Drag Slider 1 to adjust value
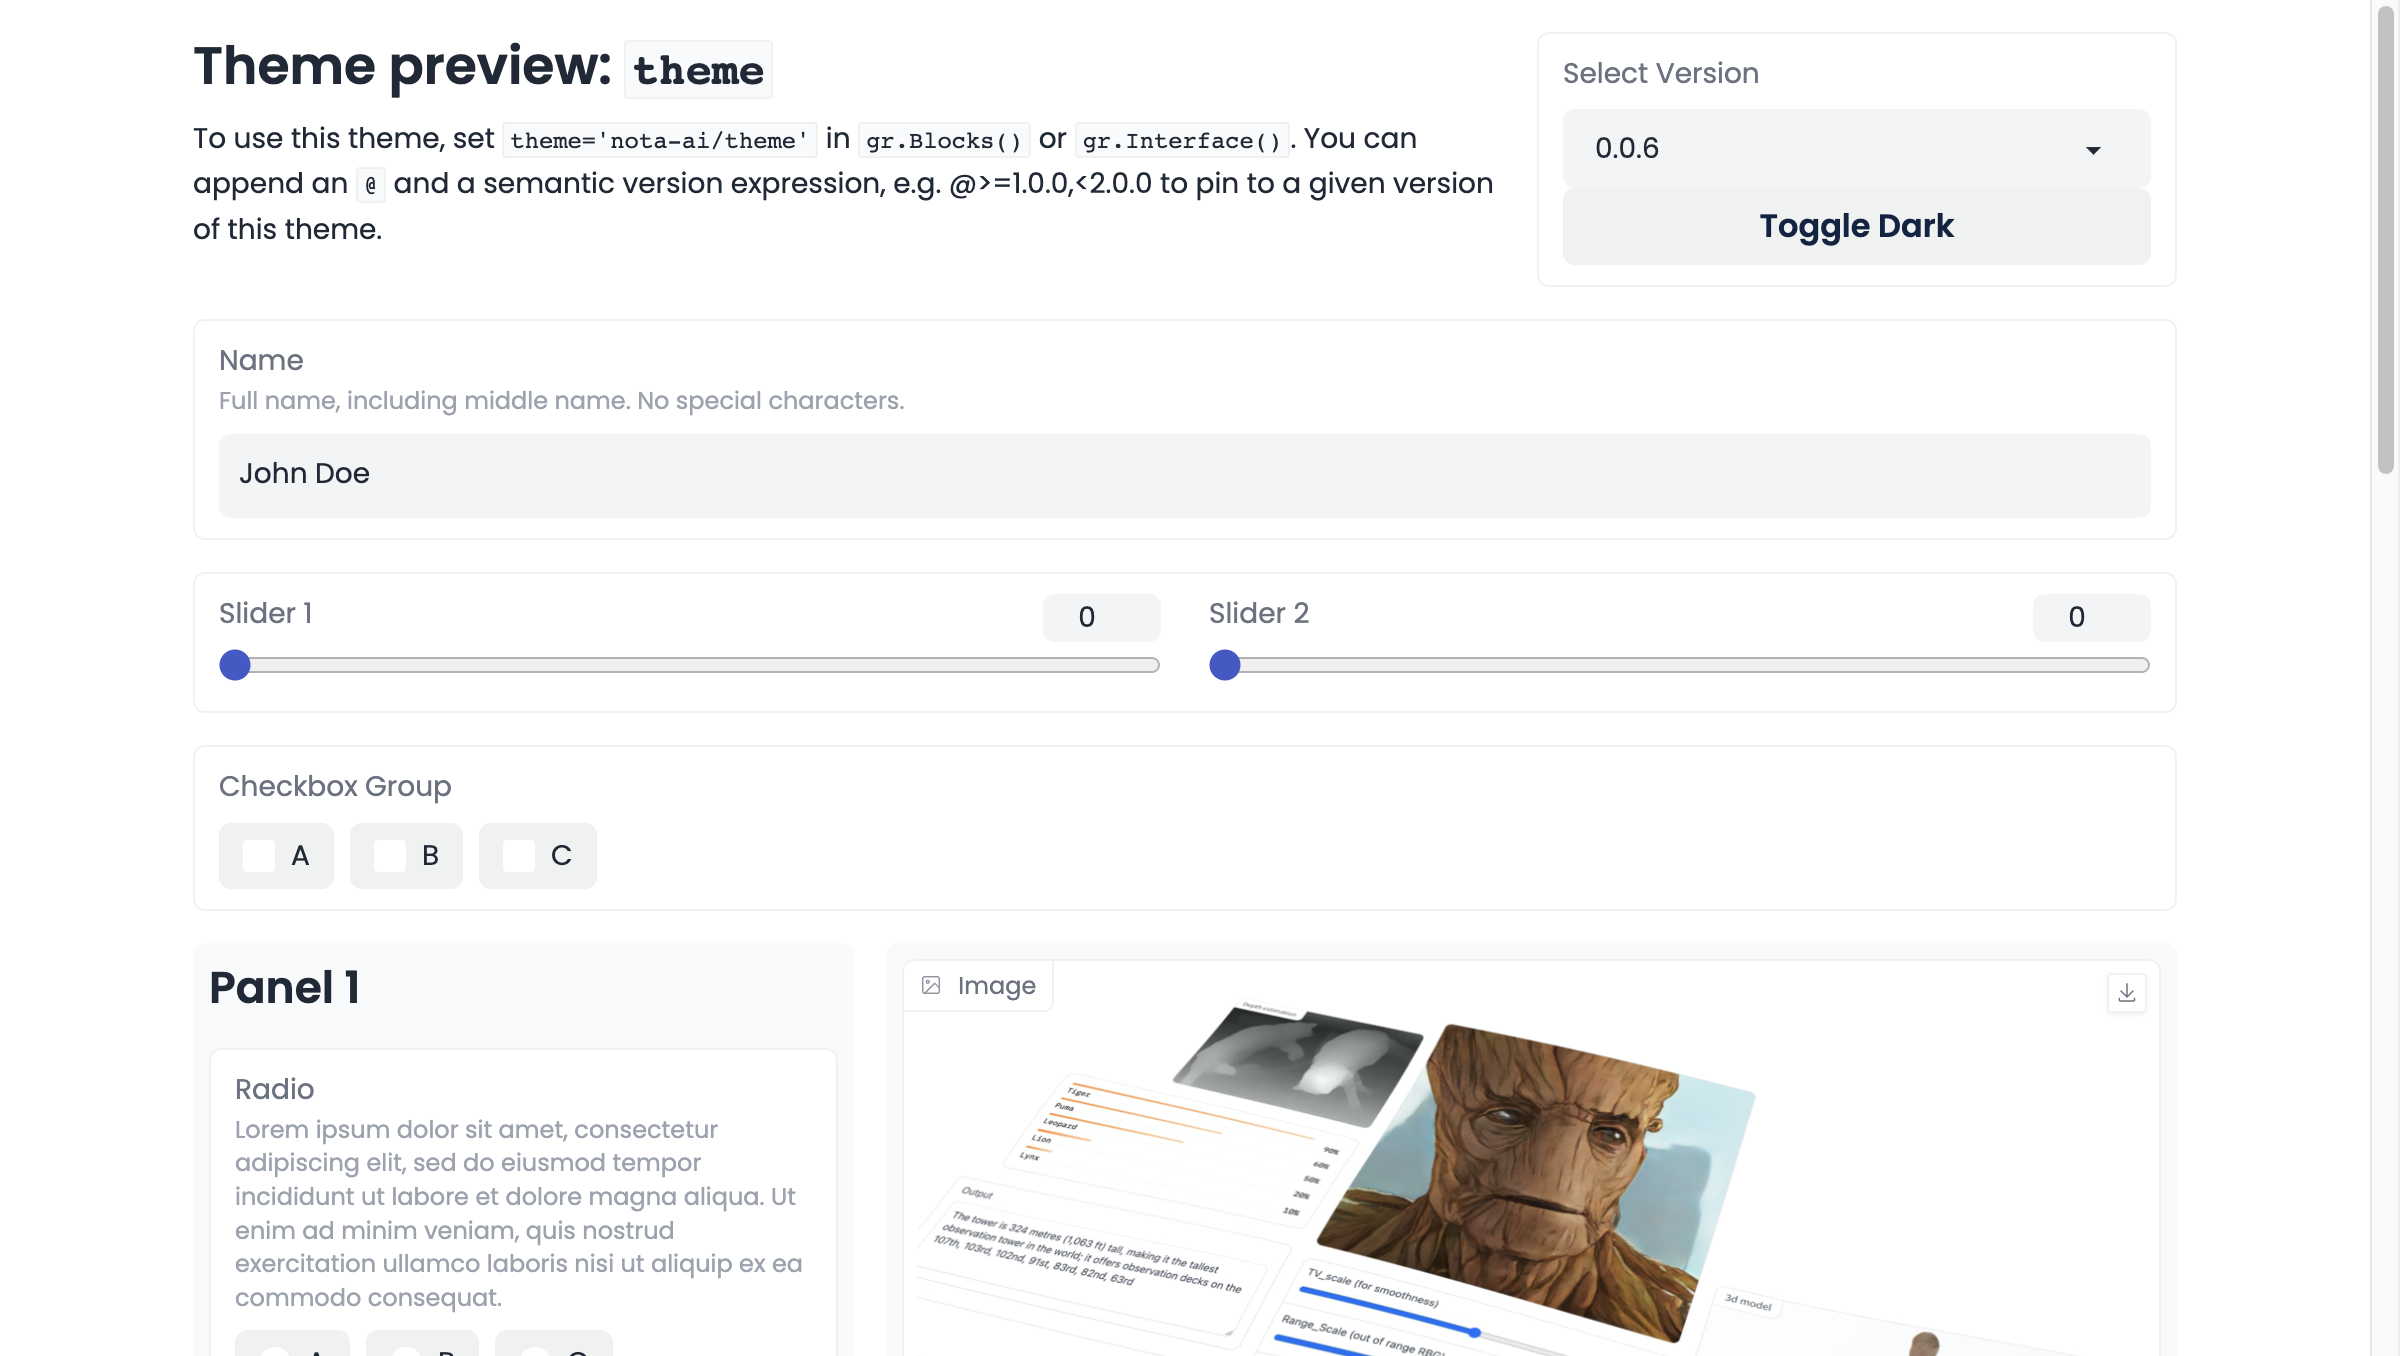Viewport: 2400px width, 1356px height. [x=234, y=664]
